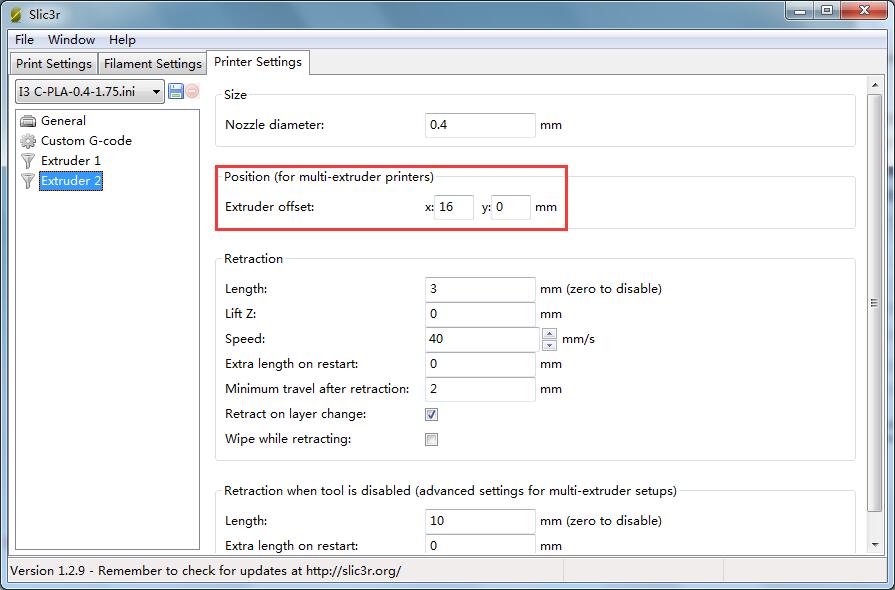
Task: Click the Lift Z input field
Action: (480, 314)
